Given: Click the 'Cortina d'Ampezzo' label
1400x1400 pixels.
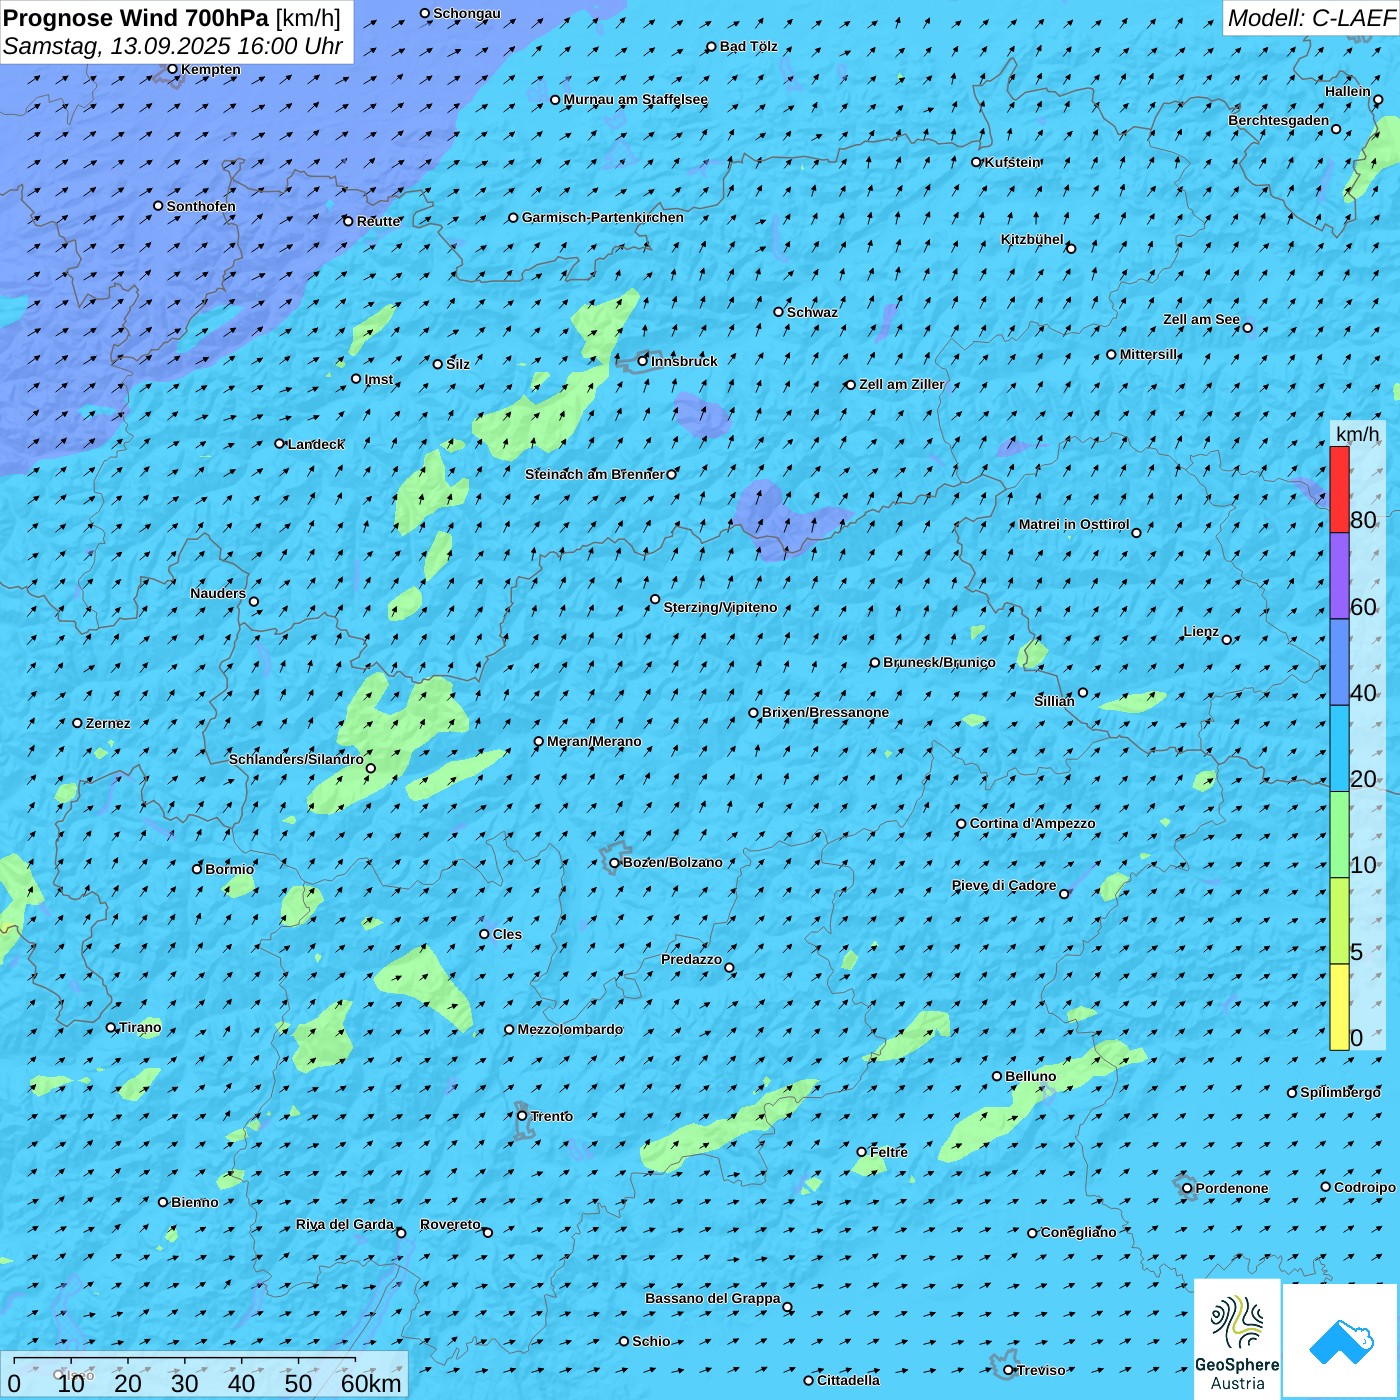Looking at the screenshot, I should click(x=1033, y=823).
